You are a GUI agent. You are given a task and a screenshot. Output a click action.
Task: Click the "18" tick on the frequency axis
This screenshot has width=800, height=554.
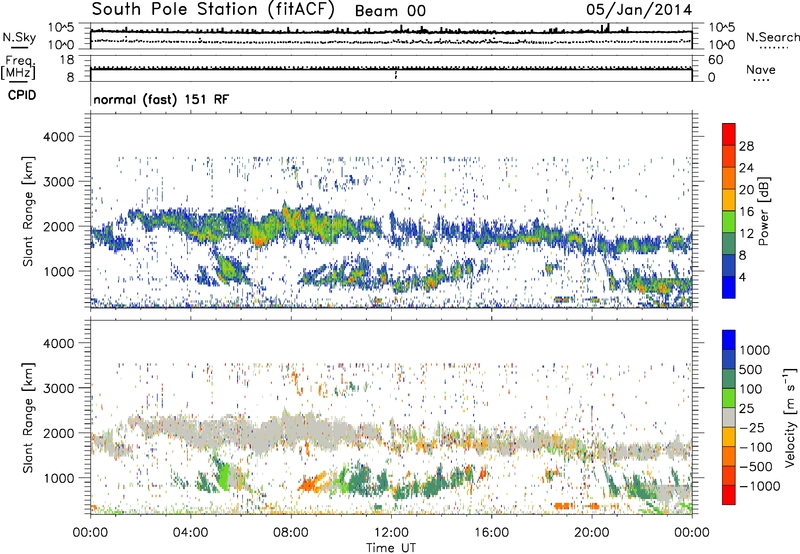67,60
